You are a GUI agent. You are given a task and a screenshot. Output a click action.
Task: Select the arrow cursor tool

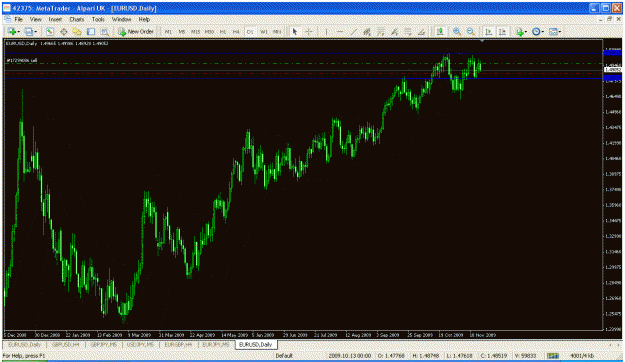tap(295, 31)
